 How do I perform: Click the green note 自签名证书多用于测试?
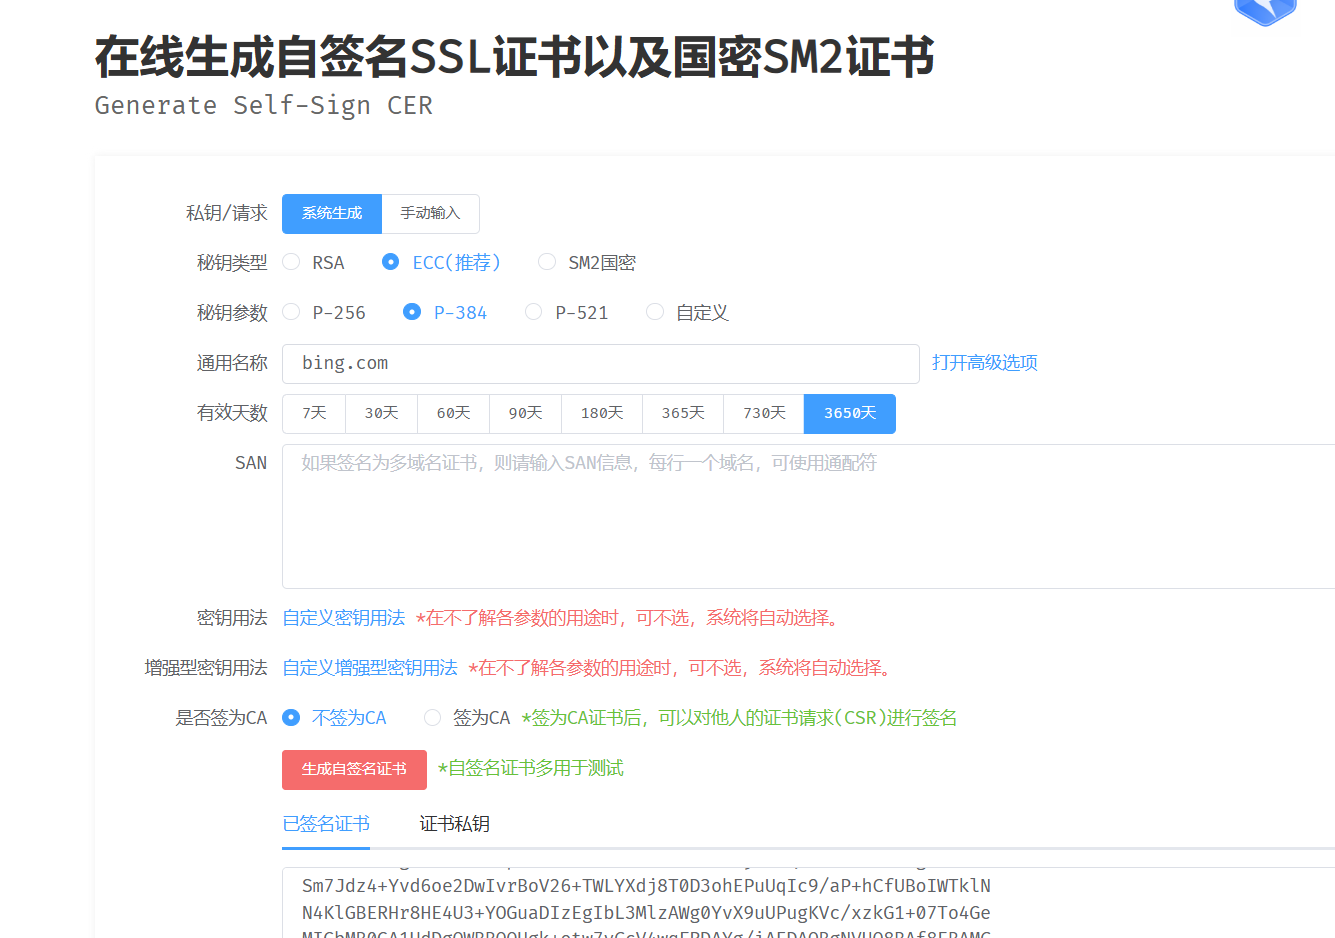(531, 768)
